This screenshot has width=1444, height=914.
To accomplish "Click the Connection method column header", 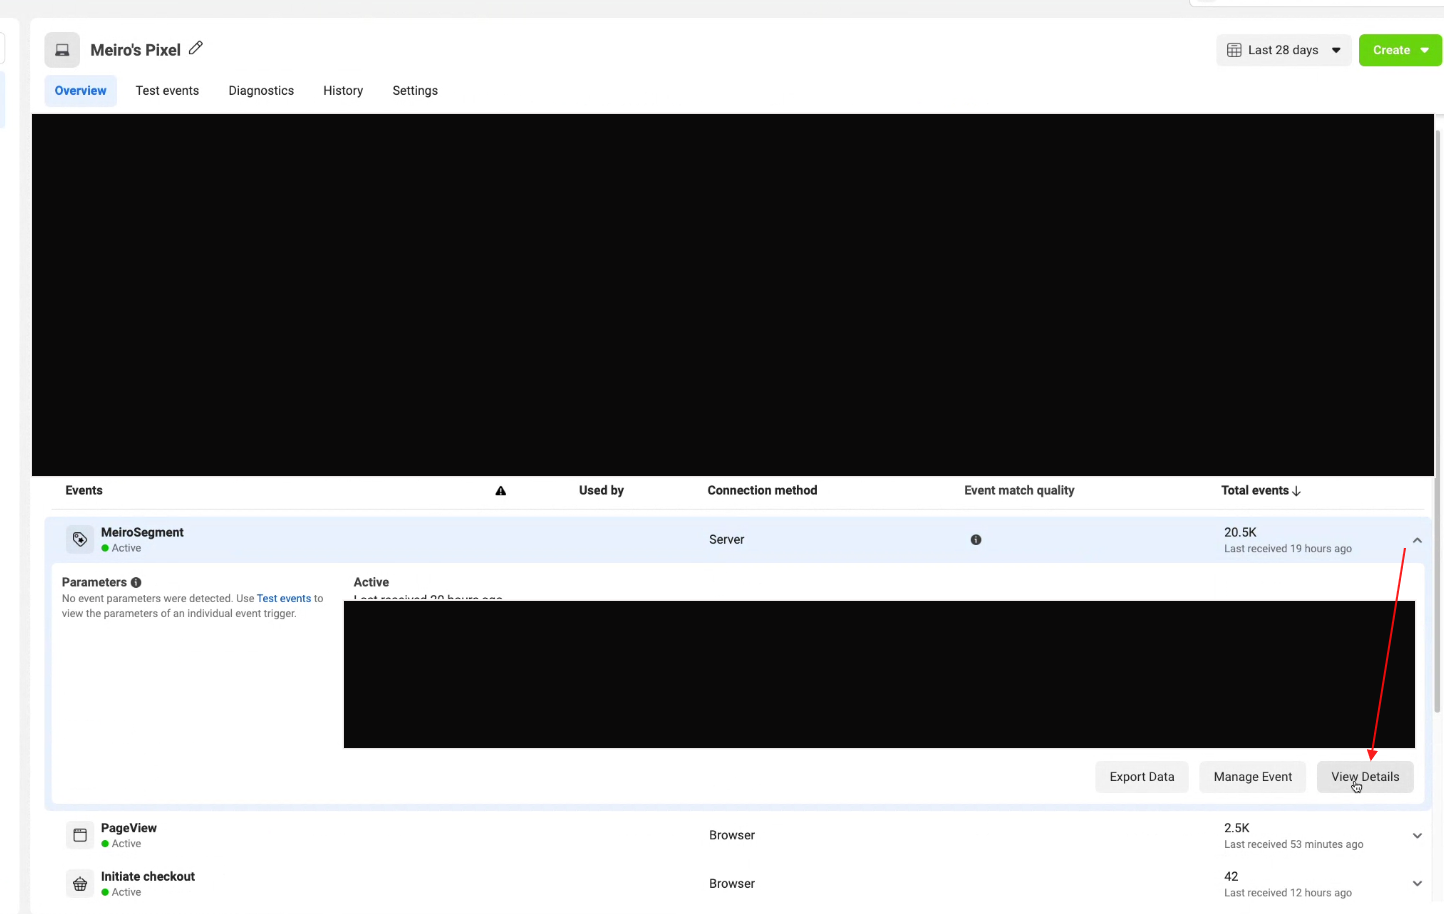I will pyautogui.click(x=762, y=491).
